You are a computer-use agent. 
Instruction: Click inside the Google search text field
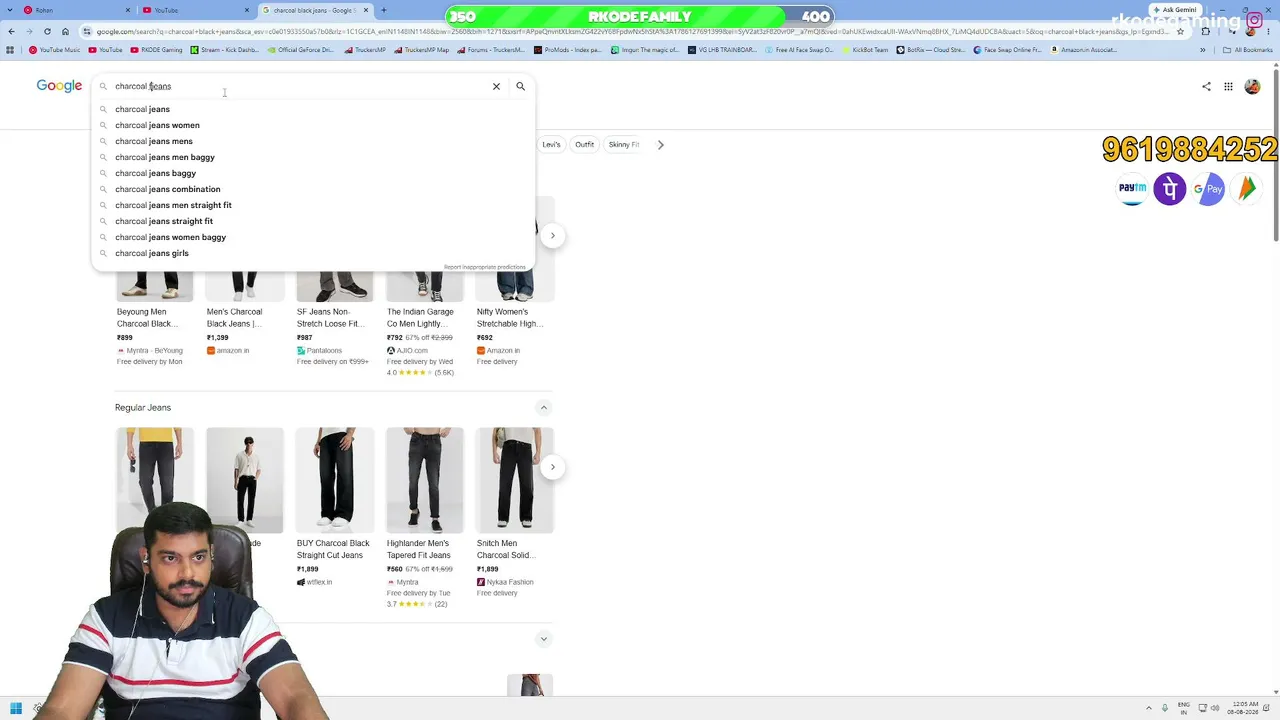coord(300,86)
